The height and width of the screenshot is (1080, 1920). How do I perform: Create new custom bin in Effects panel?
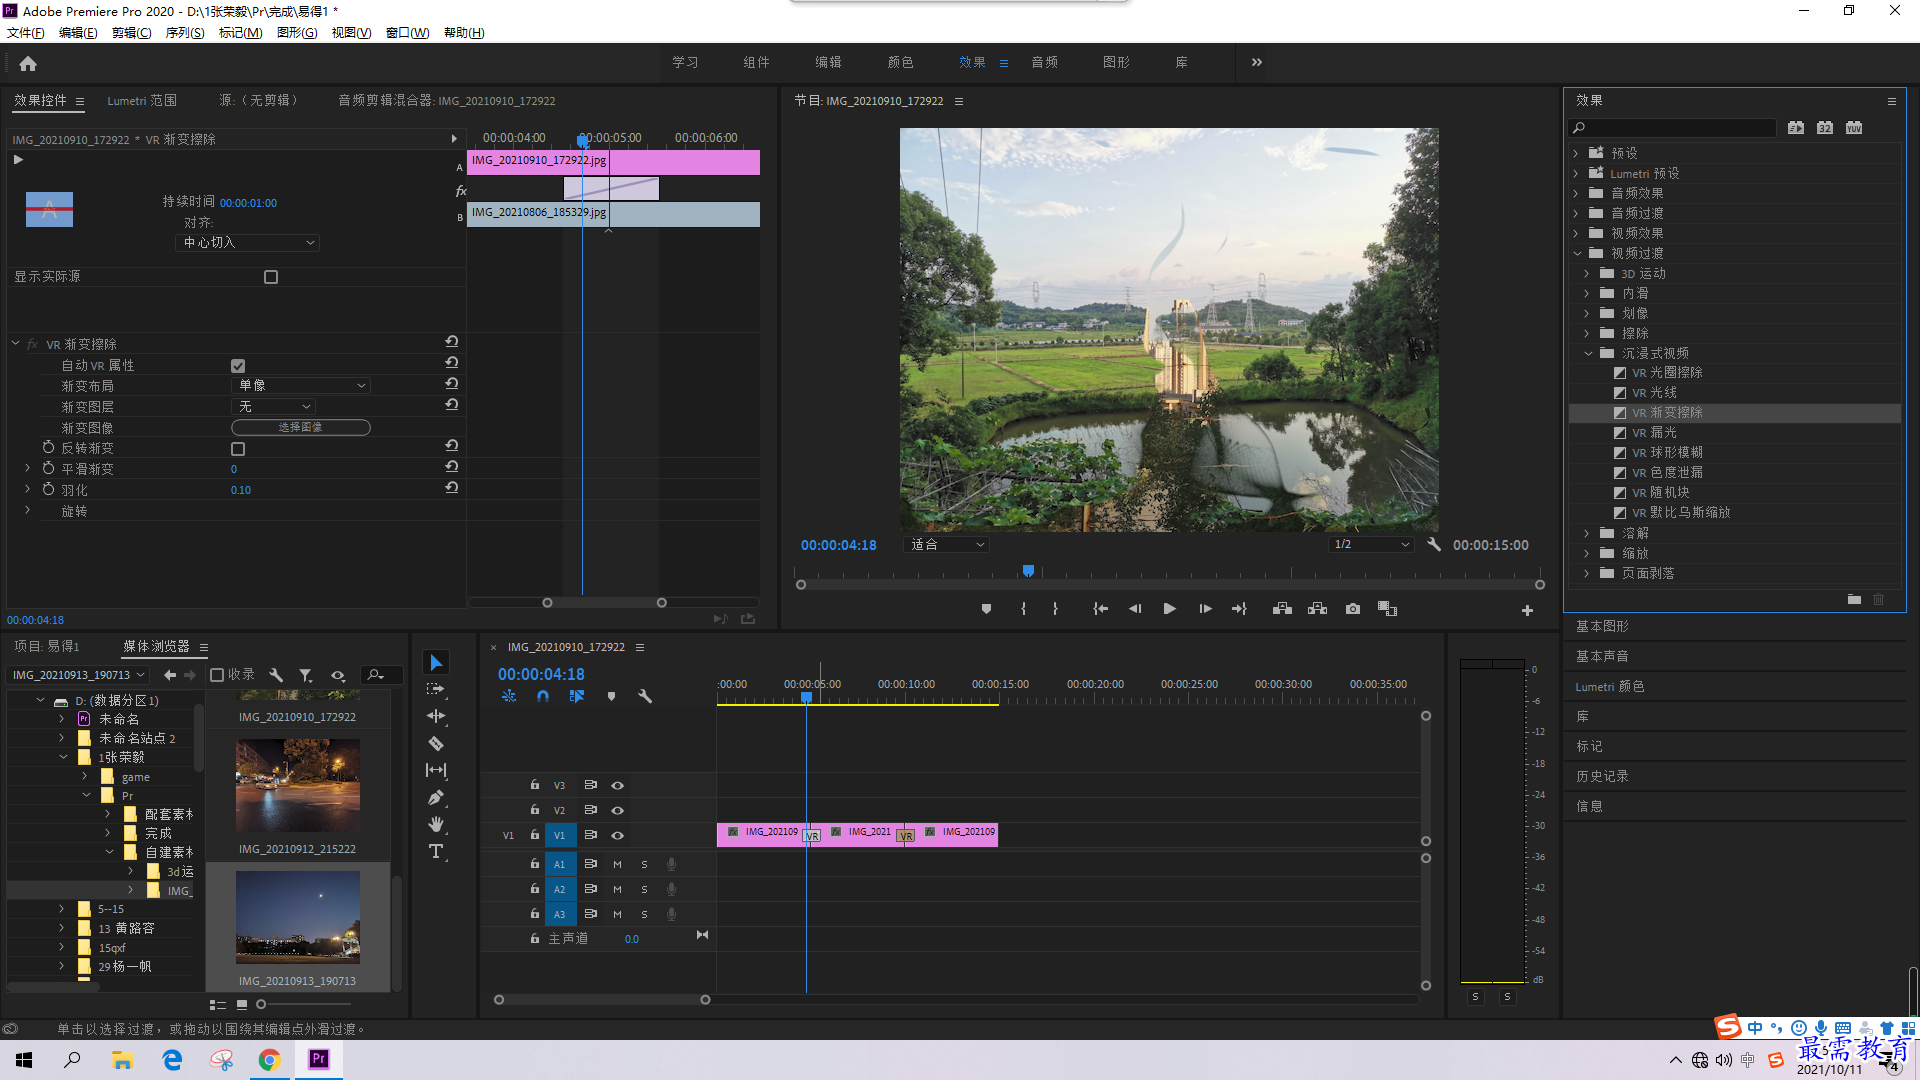coord(1854,599)
